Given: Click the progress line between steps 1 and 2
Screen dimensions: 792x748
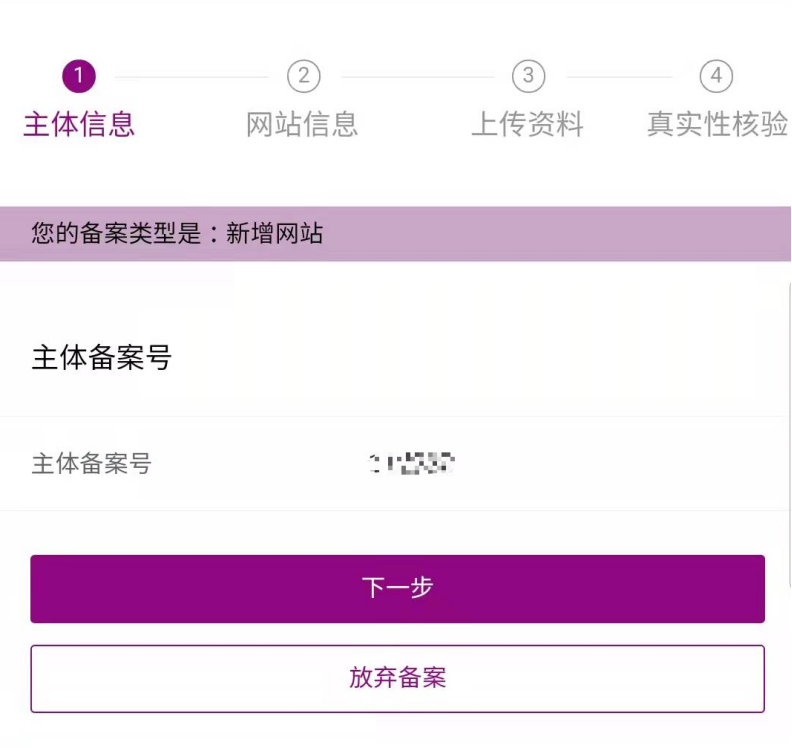Looking at the screenshot, I should [x=190, y=77].
